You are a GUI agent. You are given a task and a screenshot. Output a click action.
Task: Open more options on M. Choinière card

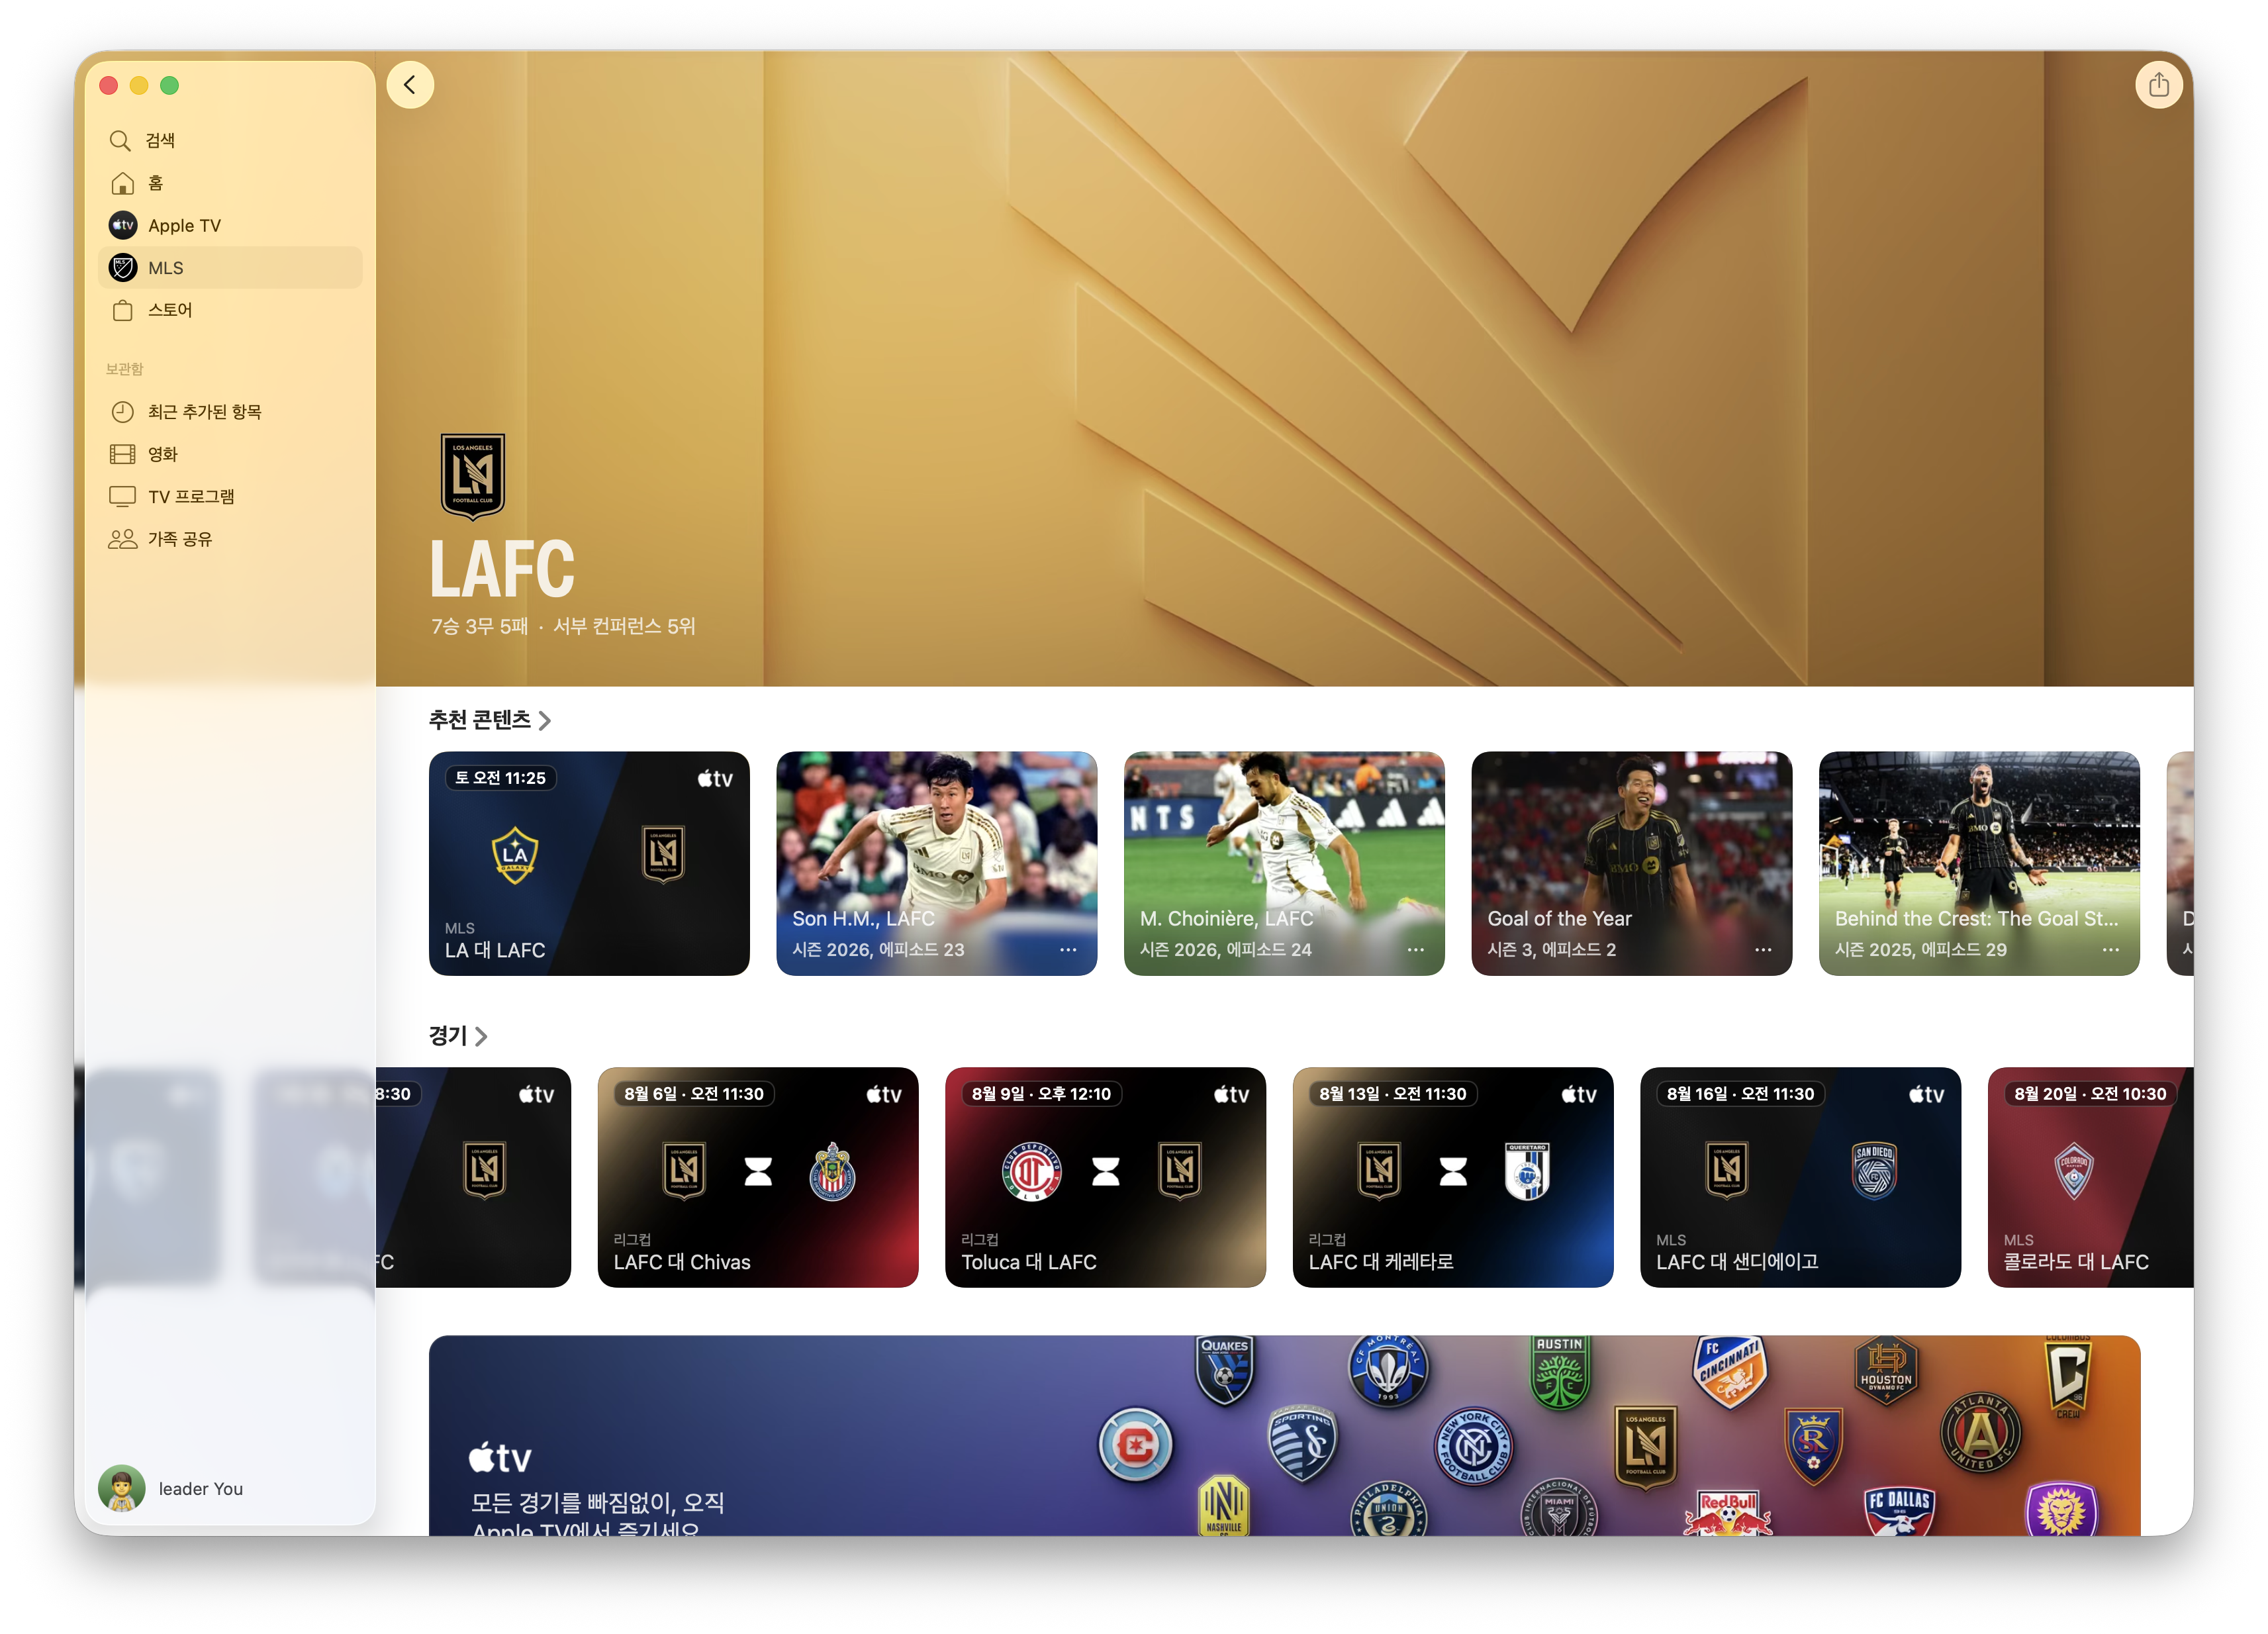(1415, 949)
